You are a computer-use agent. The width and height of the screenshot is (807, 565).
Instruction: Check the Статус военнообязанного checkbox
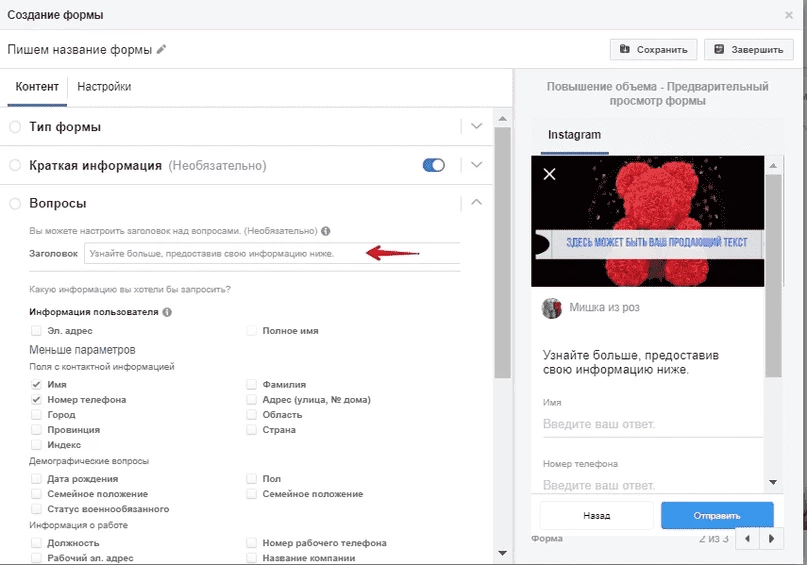(x=36, y=508)
